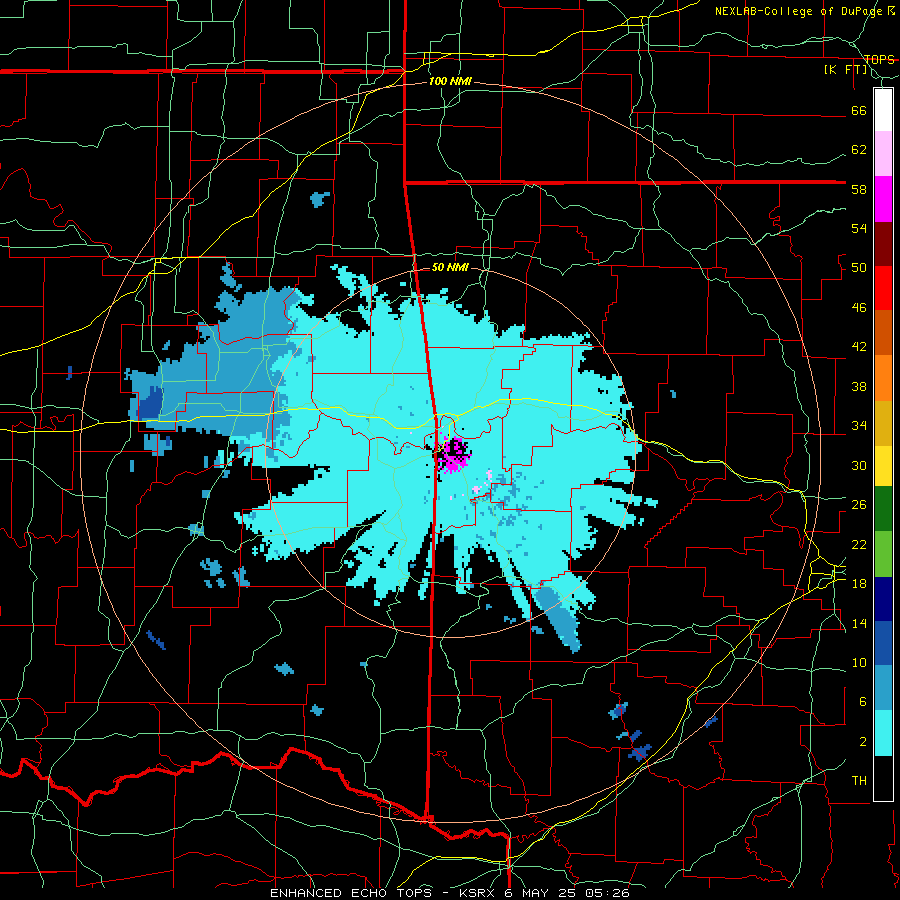Click the magenta high echo top core at the radar site
Viewport: 900px width, 900px height.
[x=453, y=455]
